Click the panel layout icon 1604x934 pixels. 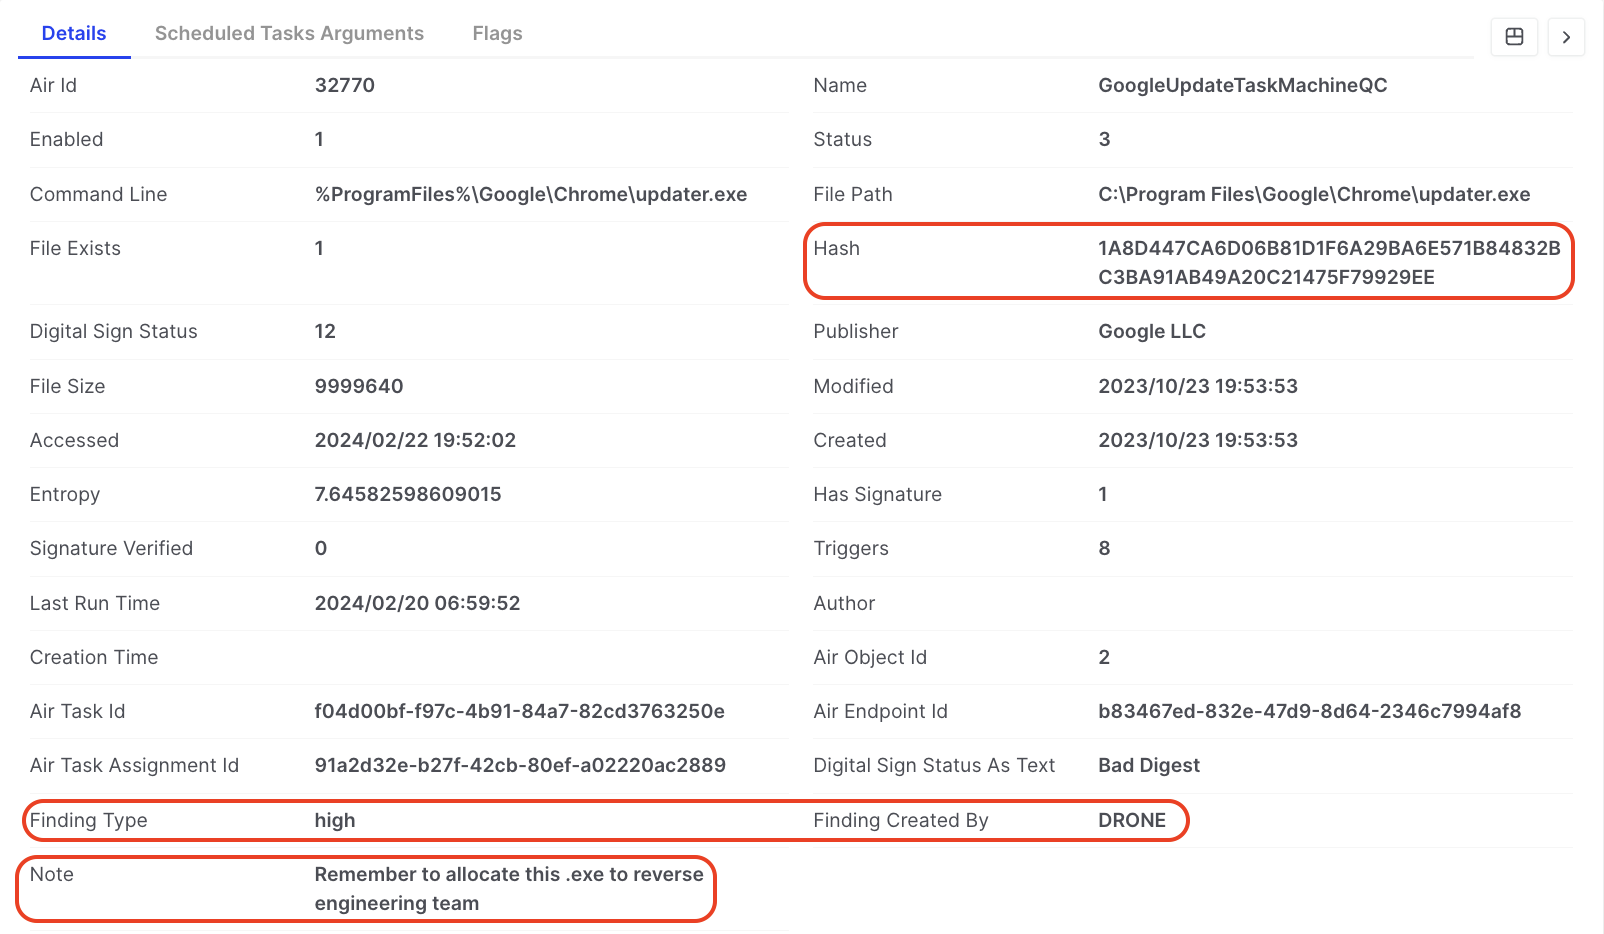click(x=1514, y=37)
